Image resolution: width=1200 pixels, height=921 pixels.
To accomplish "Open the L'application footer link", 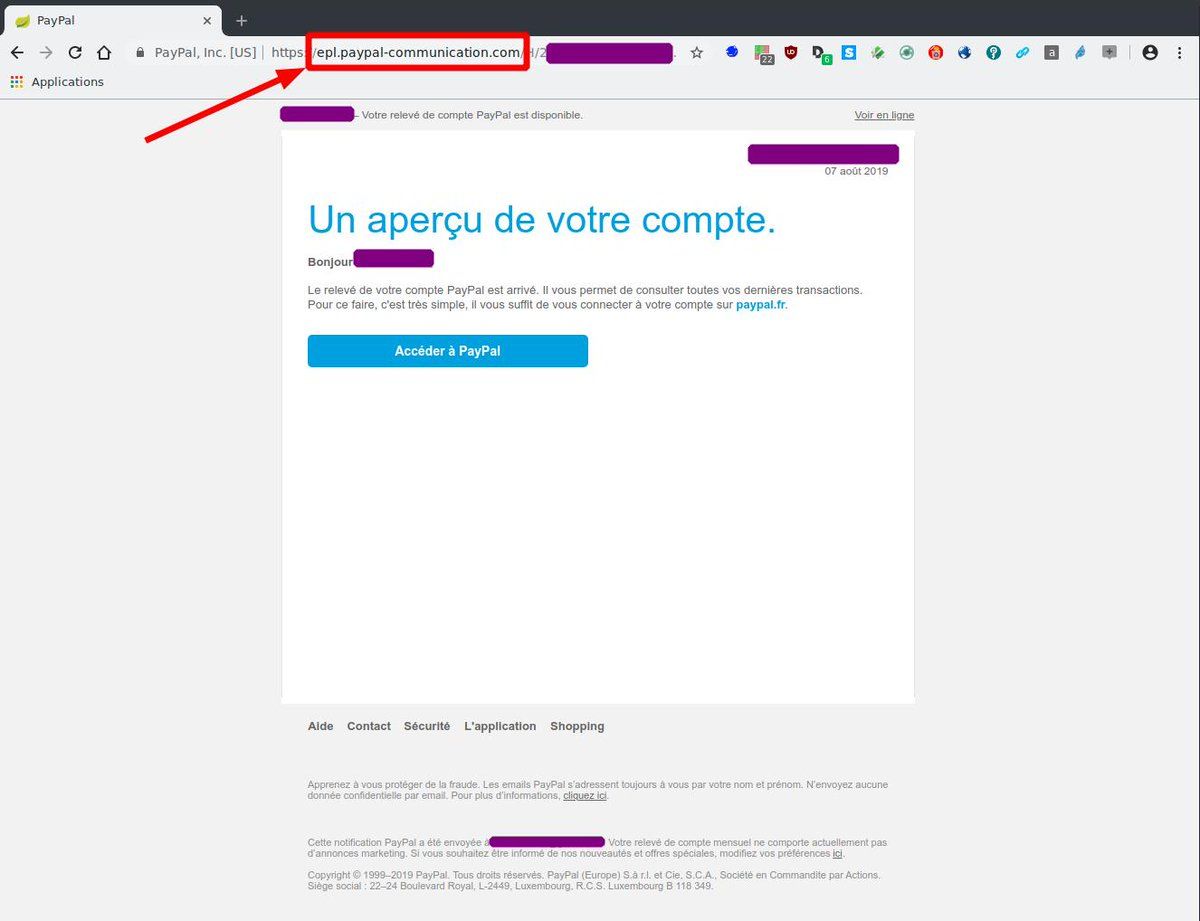I will pyautogui.click(x=500, y=726).
